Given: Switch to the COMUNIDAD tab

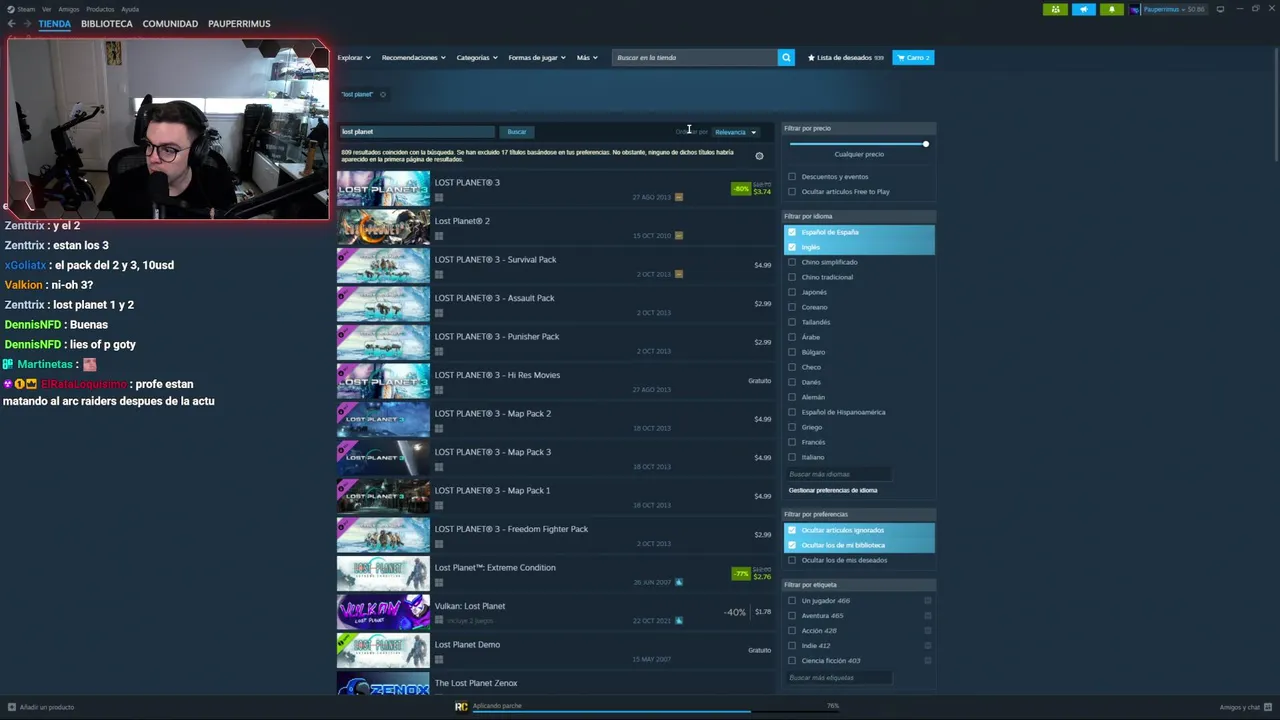Looking at the screenshot, I should [x=170, y=23].
